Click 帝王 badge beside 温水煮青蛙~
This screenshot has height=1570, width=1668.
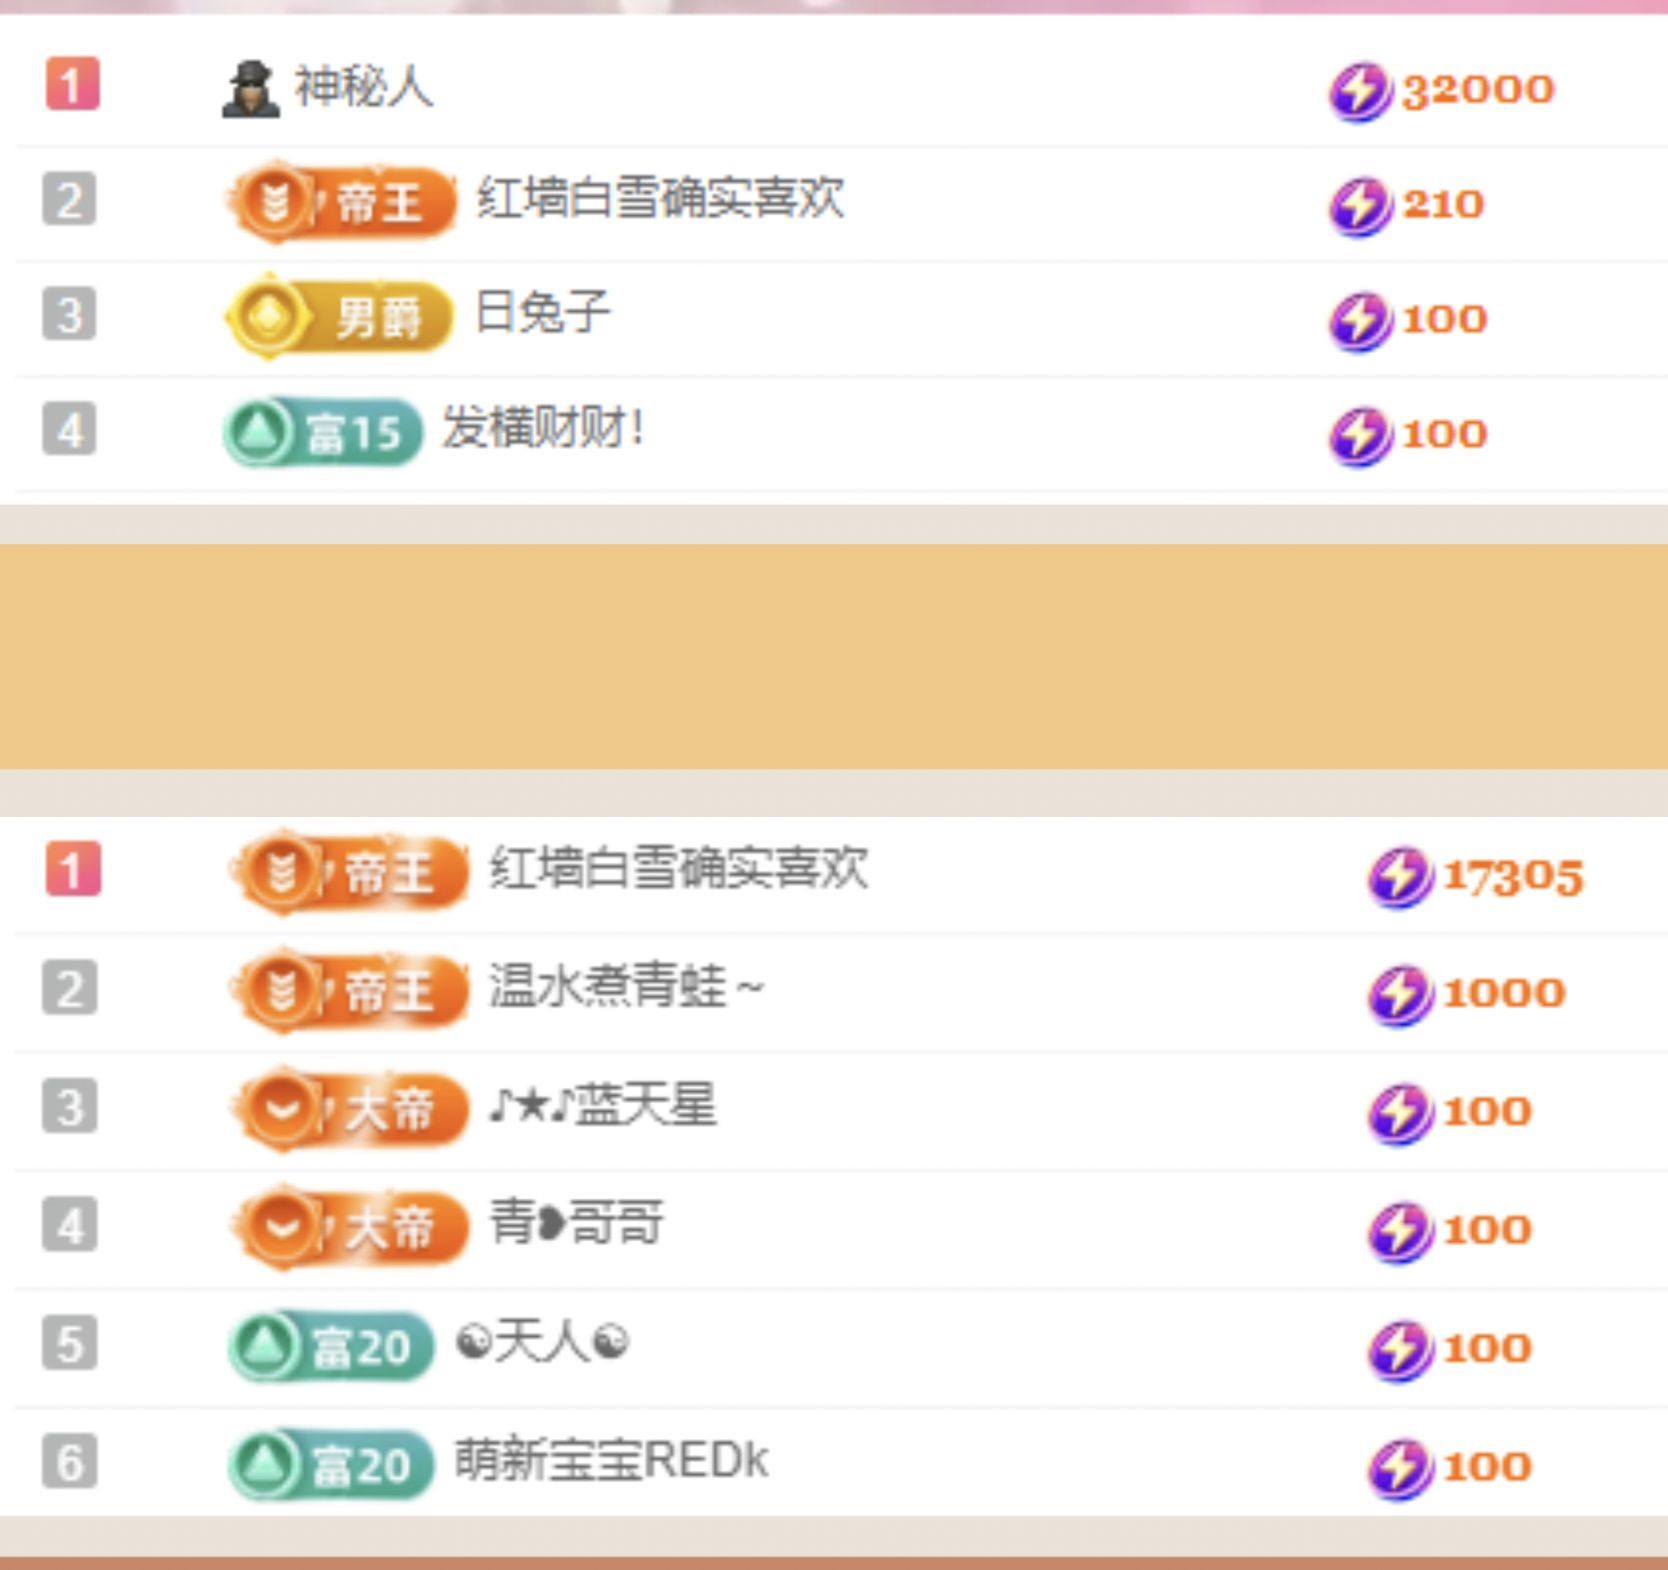click(349, 991)
